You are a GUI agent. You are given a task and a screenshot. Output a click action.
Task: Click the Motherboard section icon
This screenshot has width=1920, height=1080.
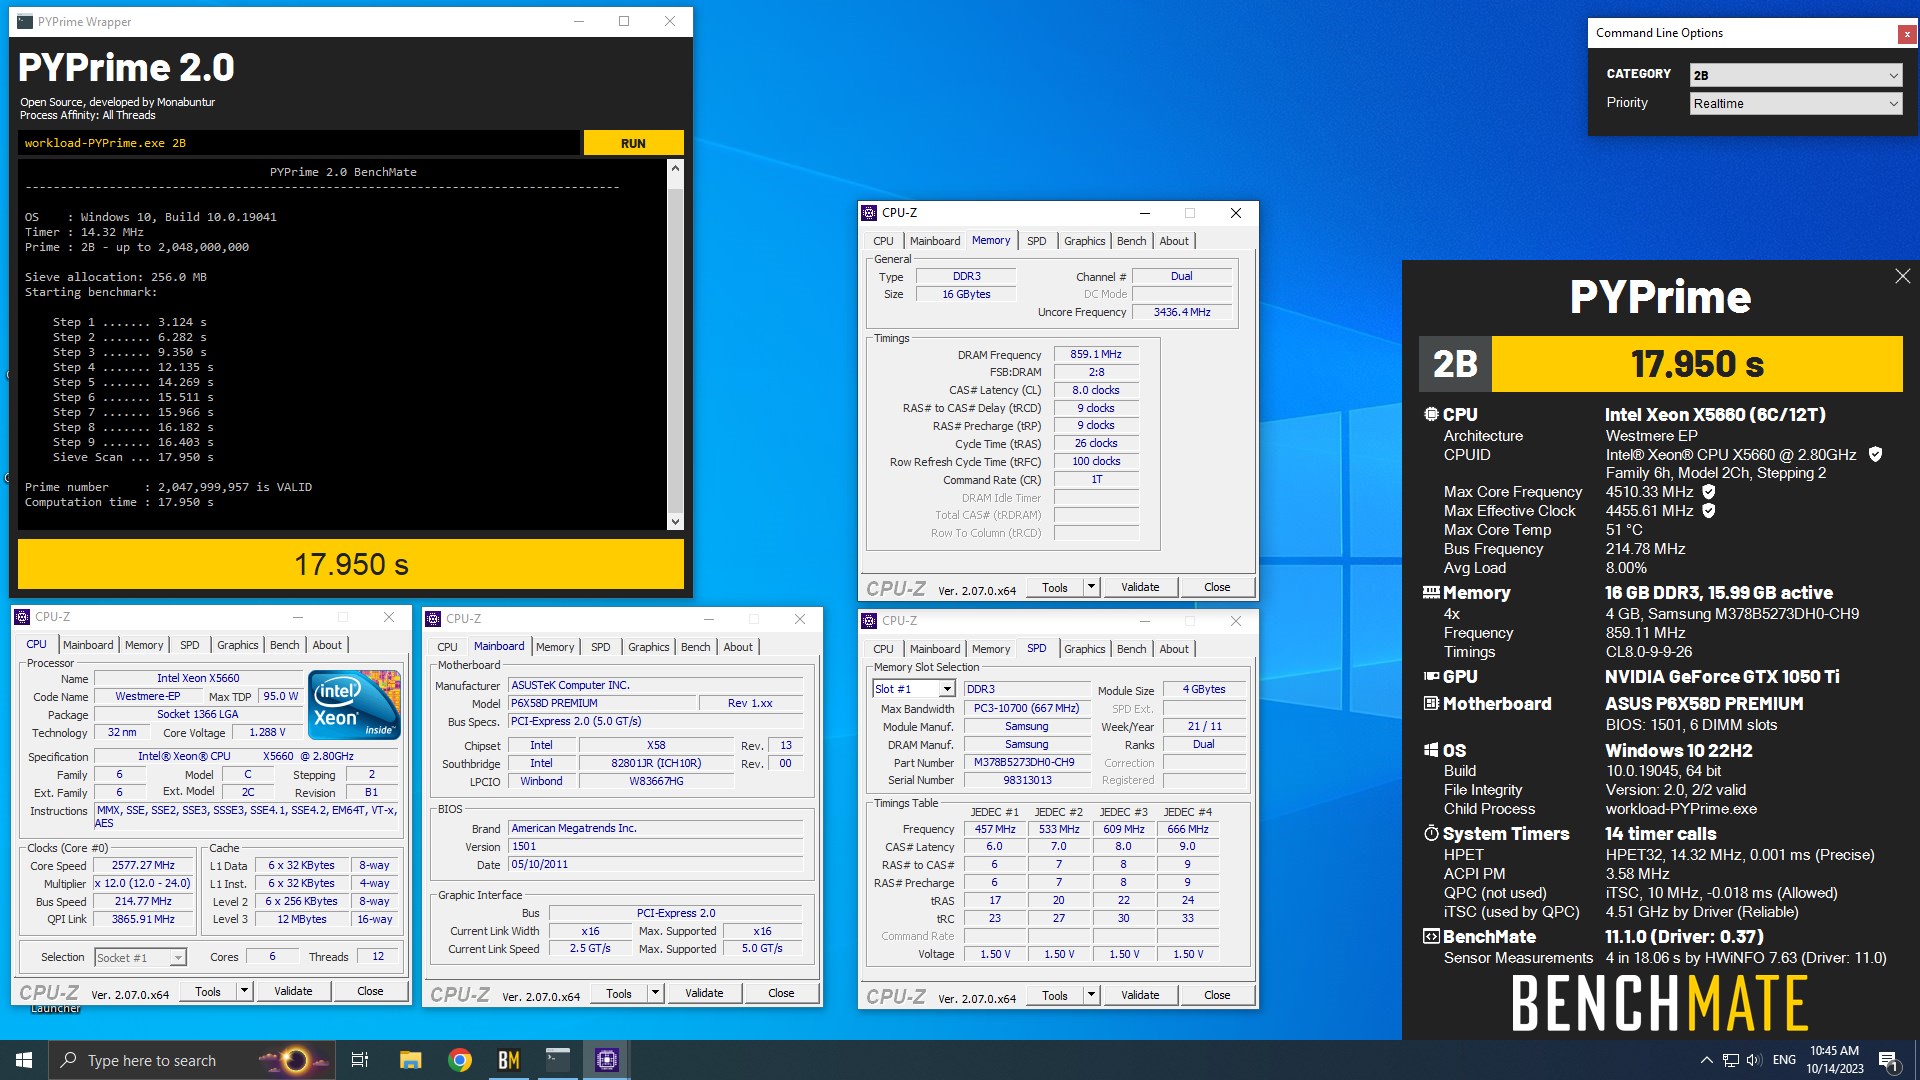pyautogui.click(x=1431, y=703)
